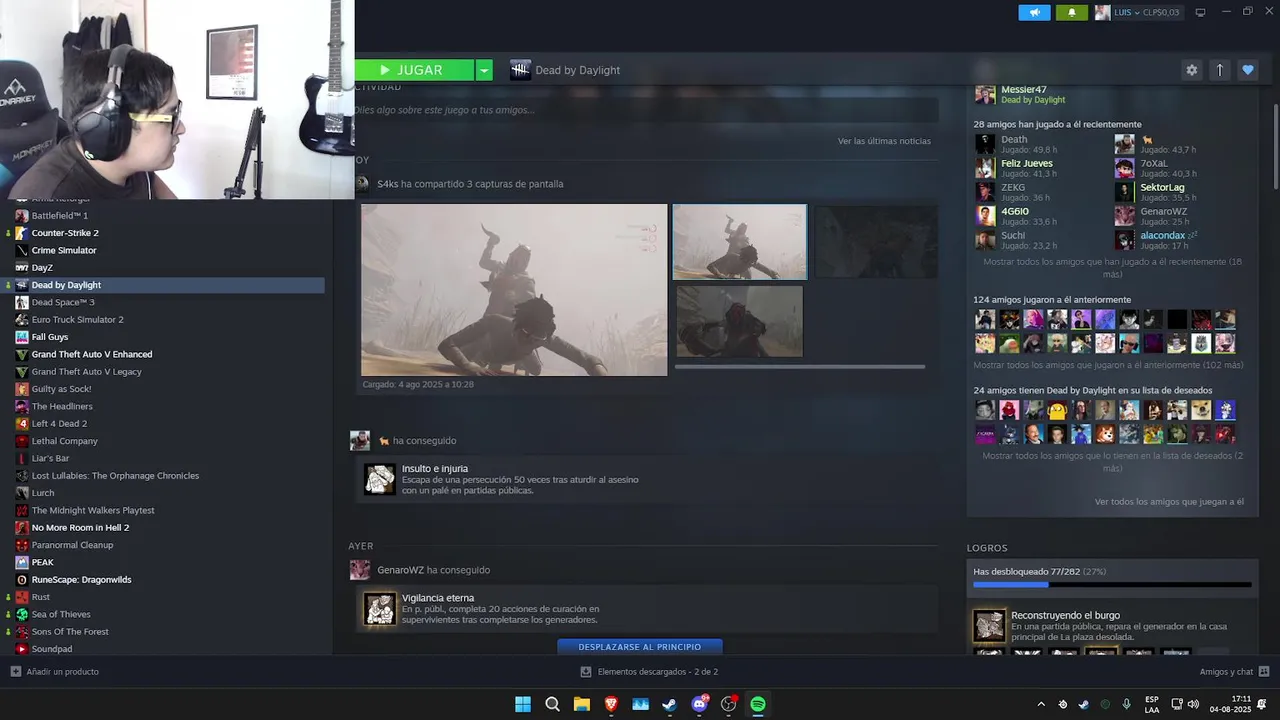Image resolution: width=1280 pixels, height=720 pixels.
Task: Open 'Ver las últimas noticias' link
Action: coord(884,141)
